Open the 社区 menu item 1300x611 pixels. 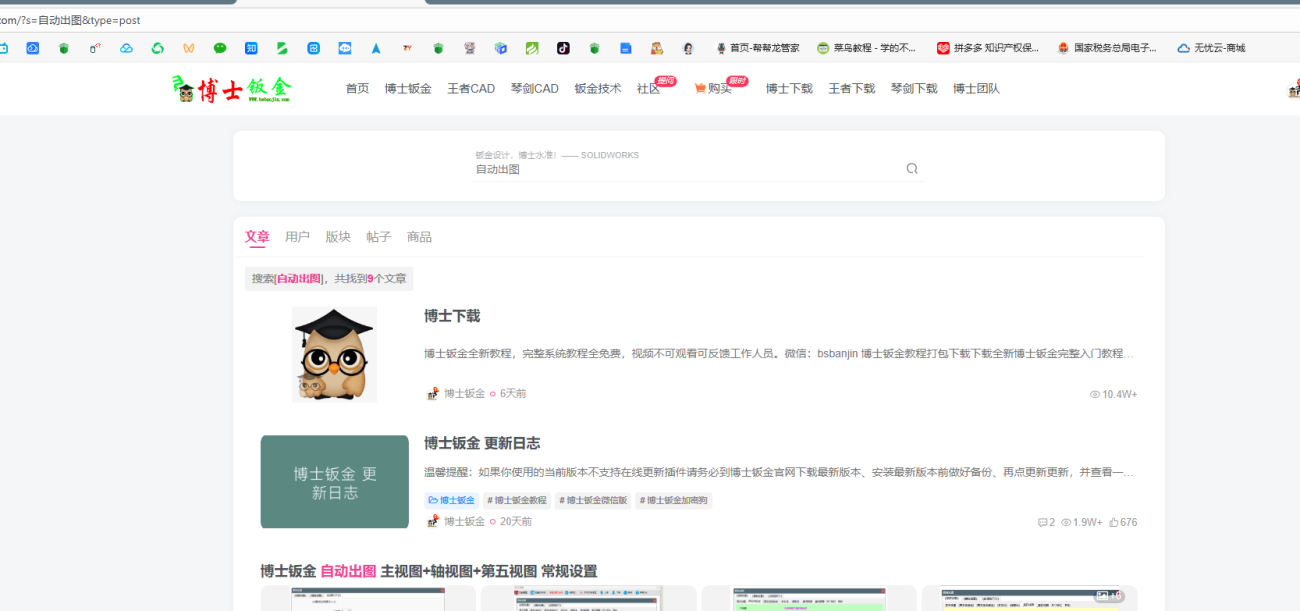[x=647, y=88]
